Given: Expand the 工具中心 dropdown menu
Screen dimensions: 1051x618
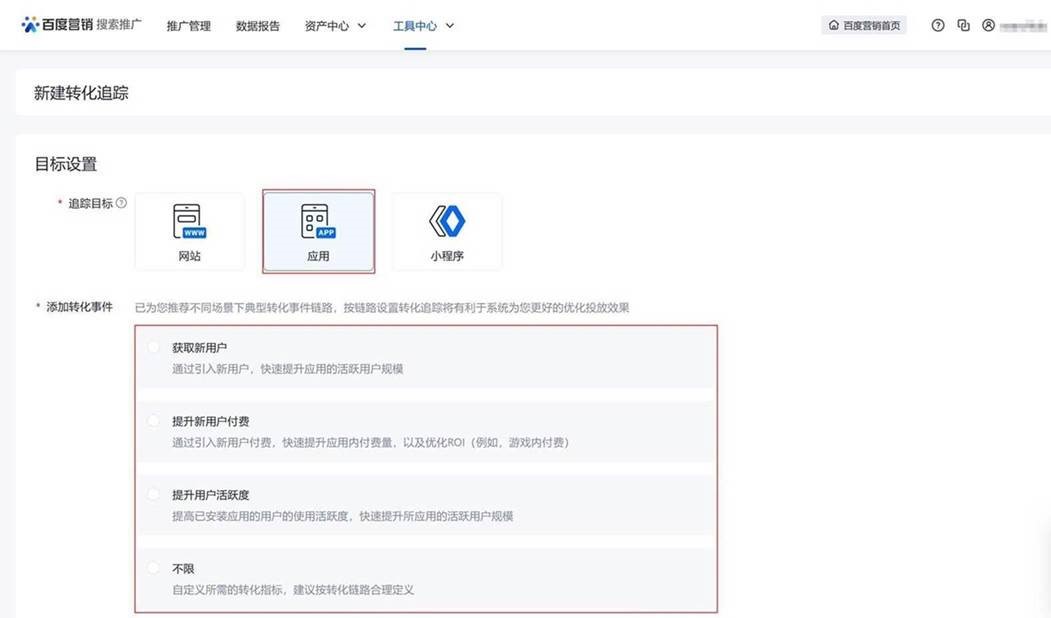Looking at the screenshot, I should click(424, 26).
